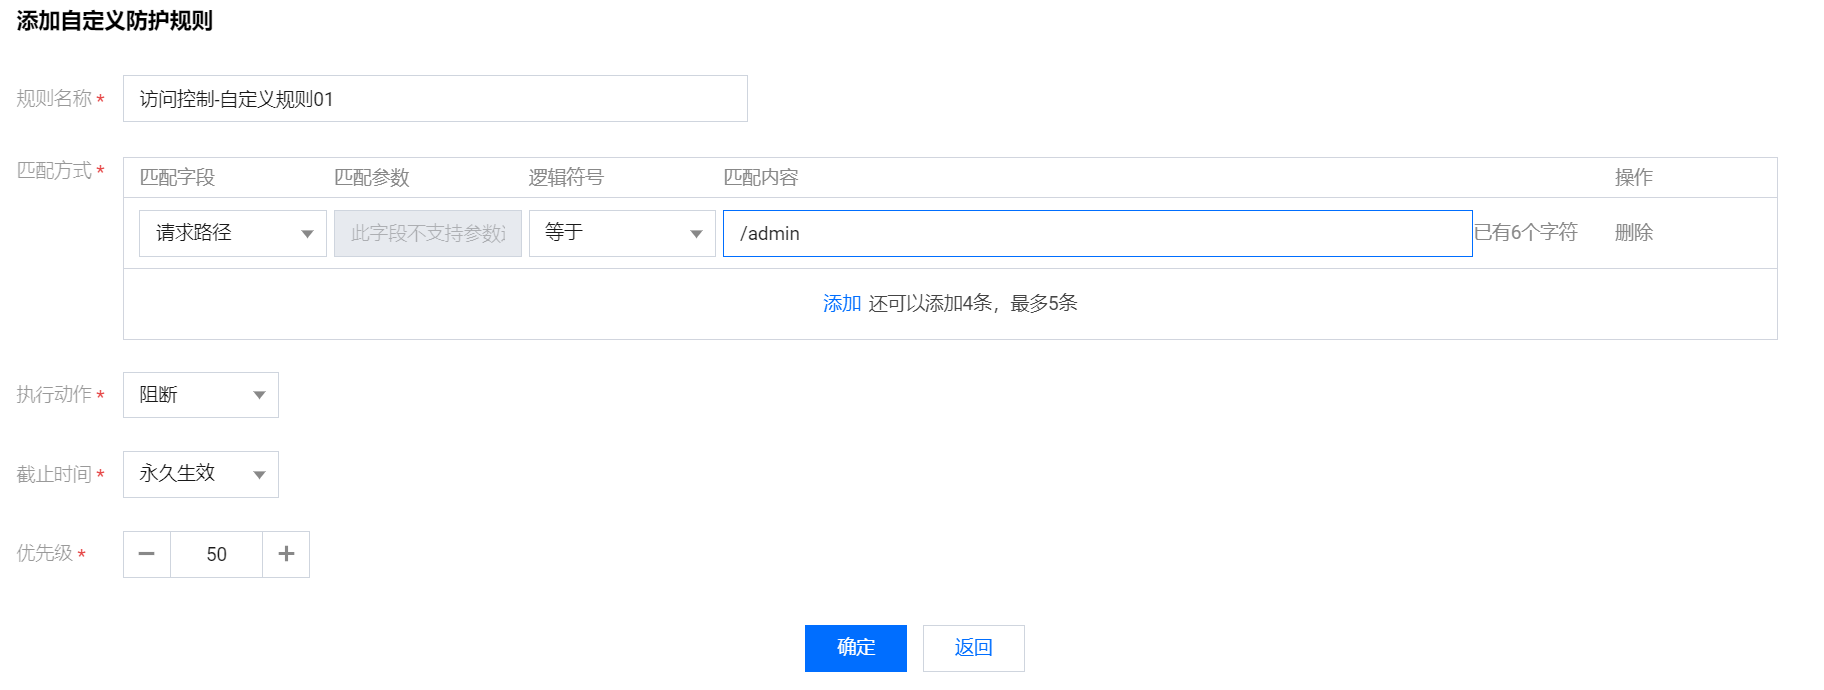Click the 操作 column header
This screenshot has height=690, width=1824.
[x=1633, y=177]
